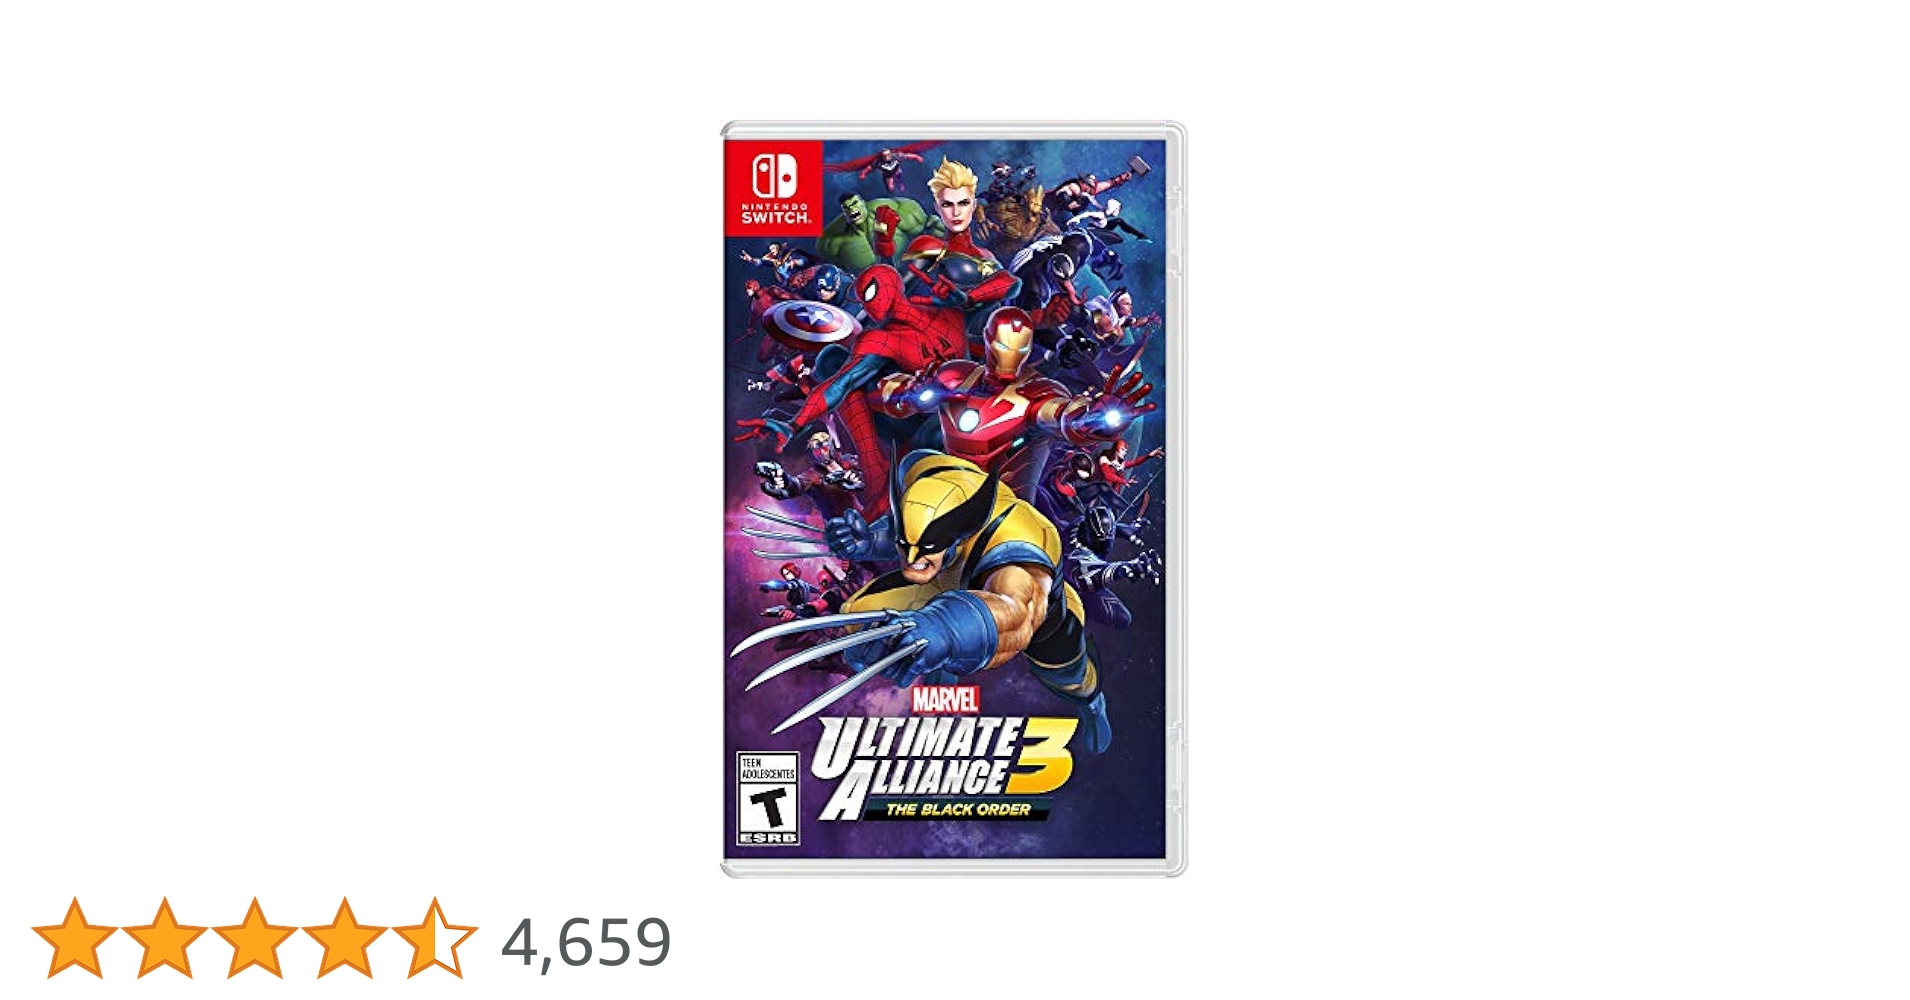
Task: Click the second rating star
Action: point(164,938)
